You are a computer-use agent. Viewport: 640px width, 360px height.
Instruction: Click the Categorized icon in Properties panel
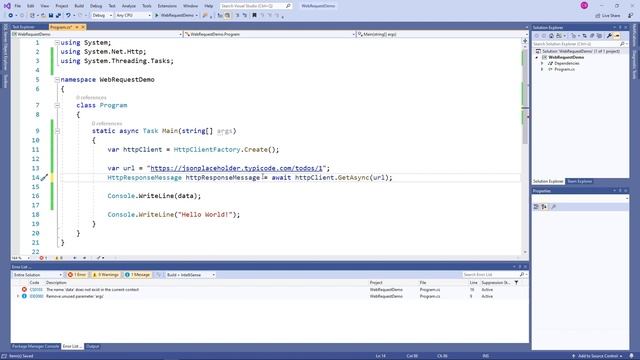click(536, 207)
